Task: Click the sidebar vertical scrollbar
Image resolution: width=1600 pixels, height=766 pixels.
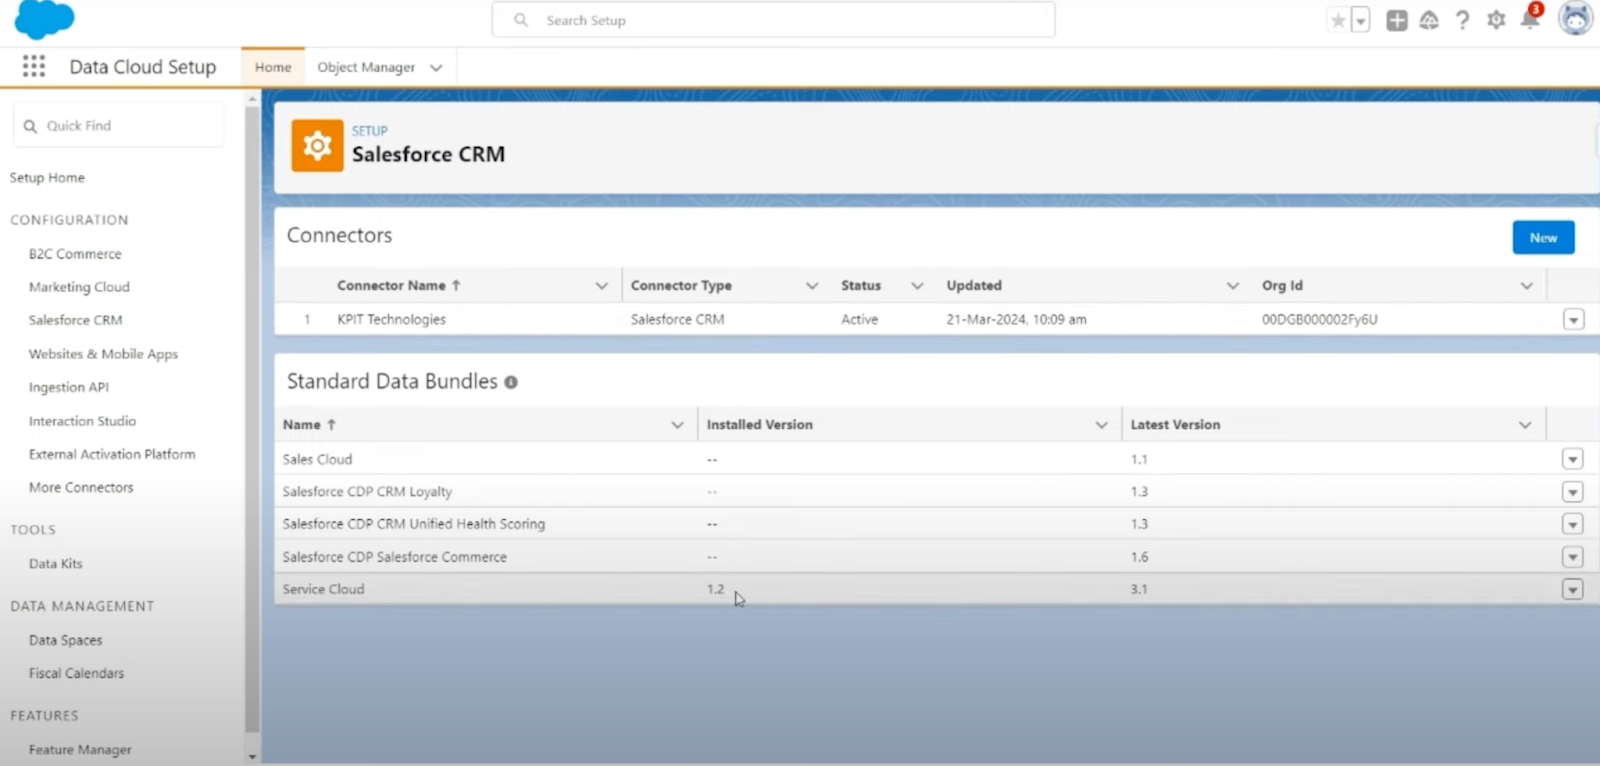Action: pyautogui.click(x=252, y=420)
